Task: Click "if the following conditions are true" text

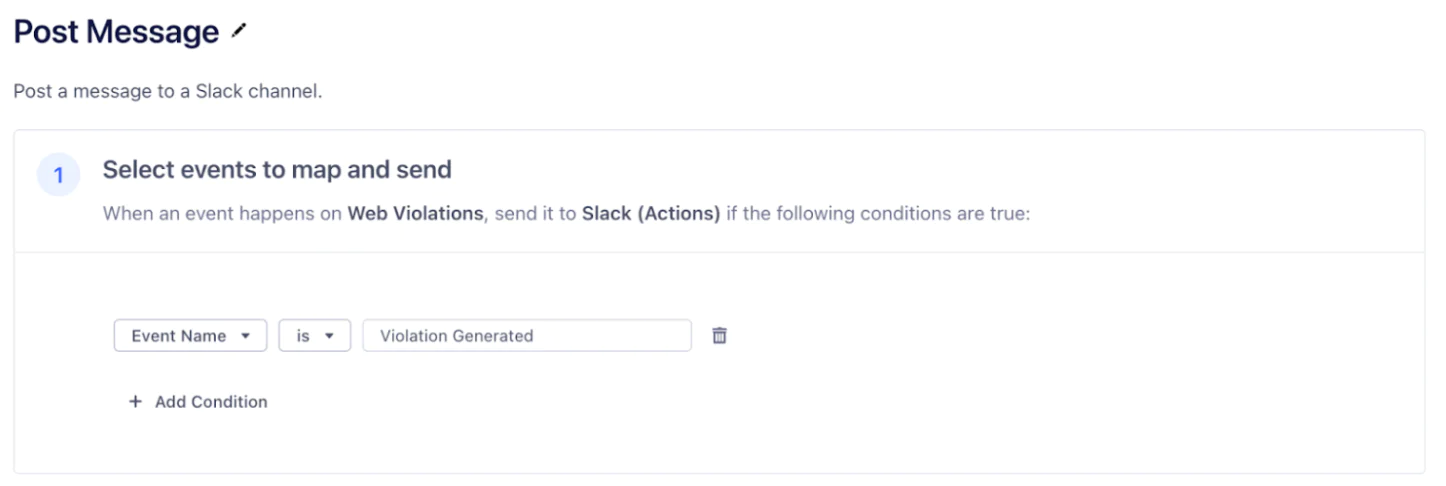Action: click(x=877, y=214)
